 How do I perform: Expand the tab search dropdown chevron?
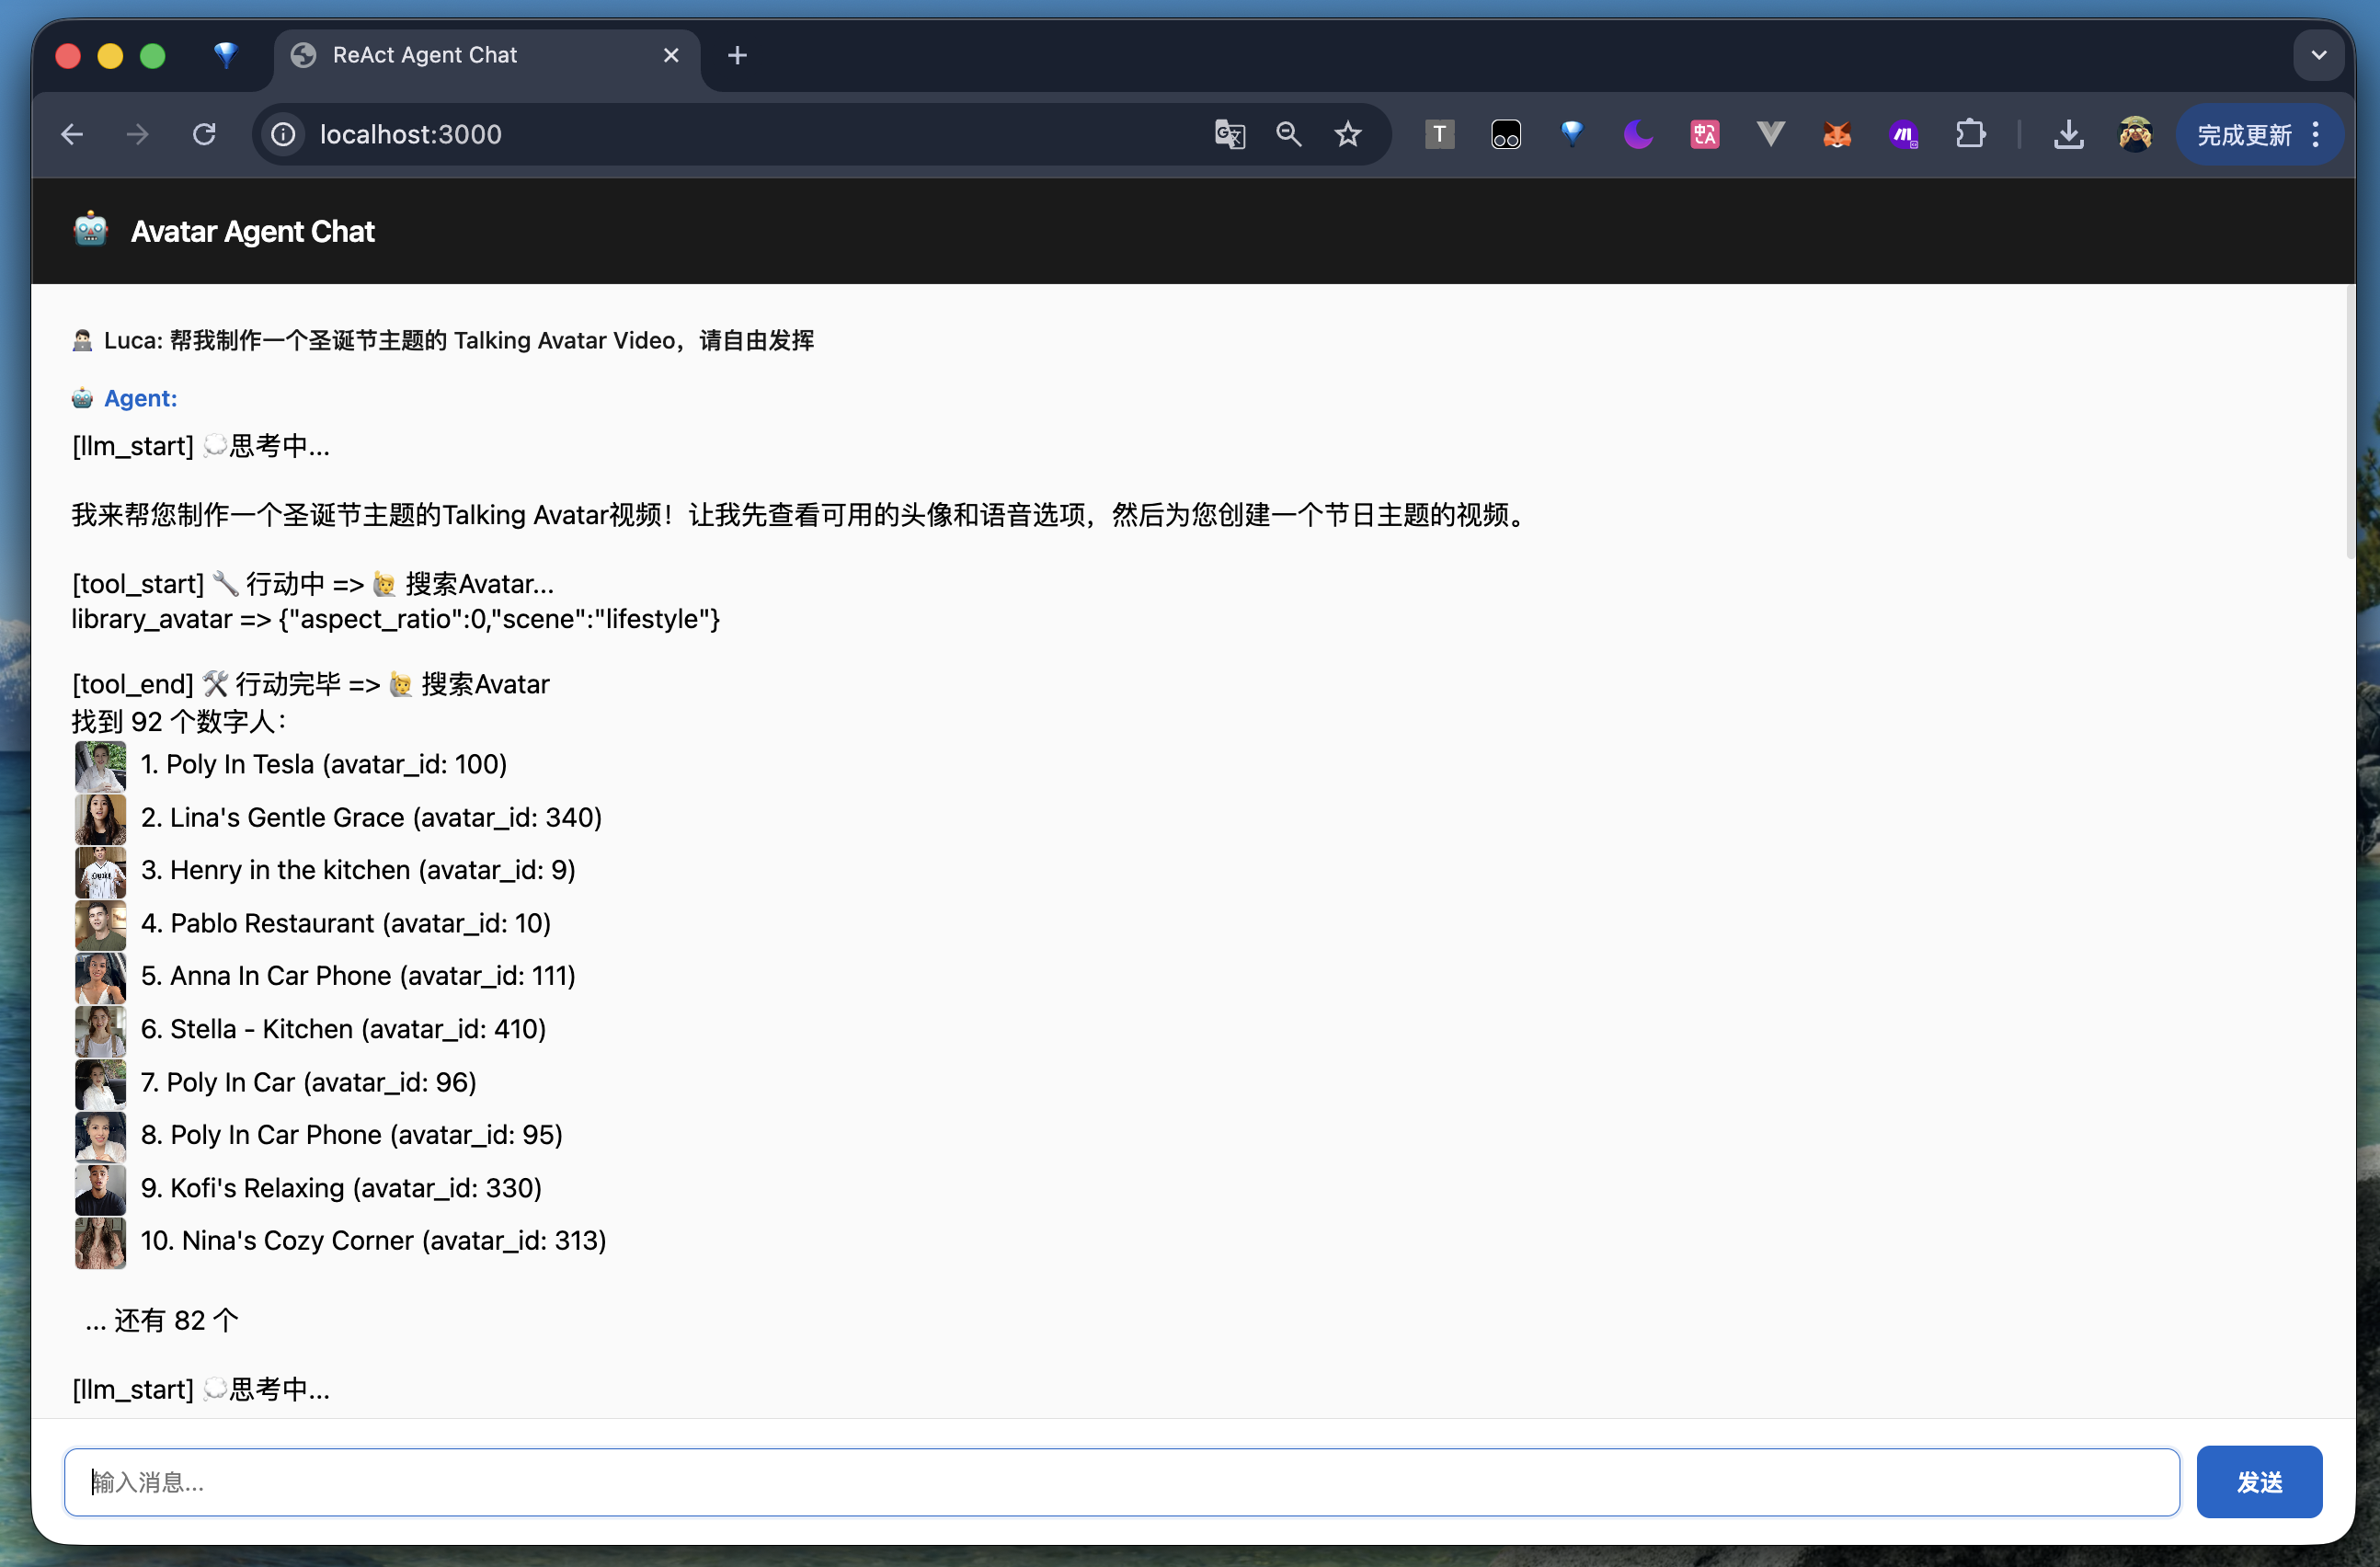(x=2318, y=55)
